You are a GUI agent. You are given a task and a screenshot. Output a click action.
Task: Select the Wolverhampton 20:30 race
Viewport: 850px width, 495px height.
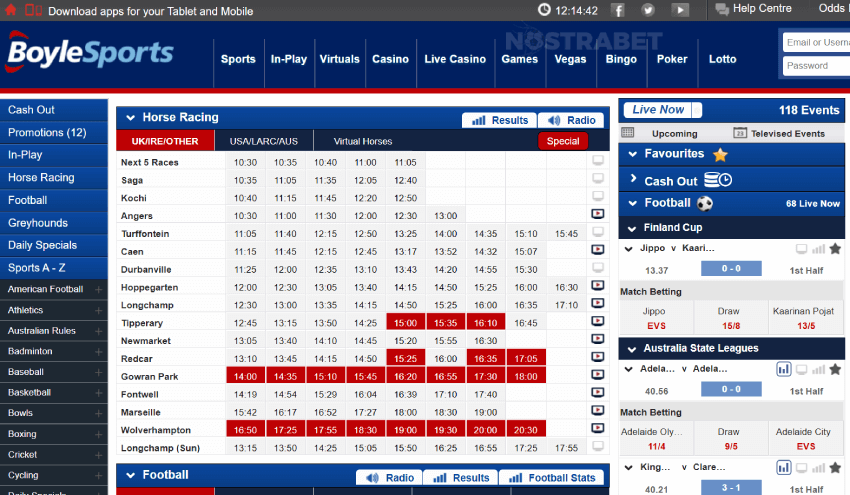[526, 430]
